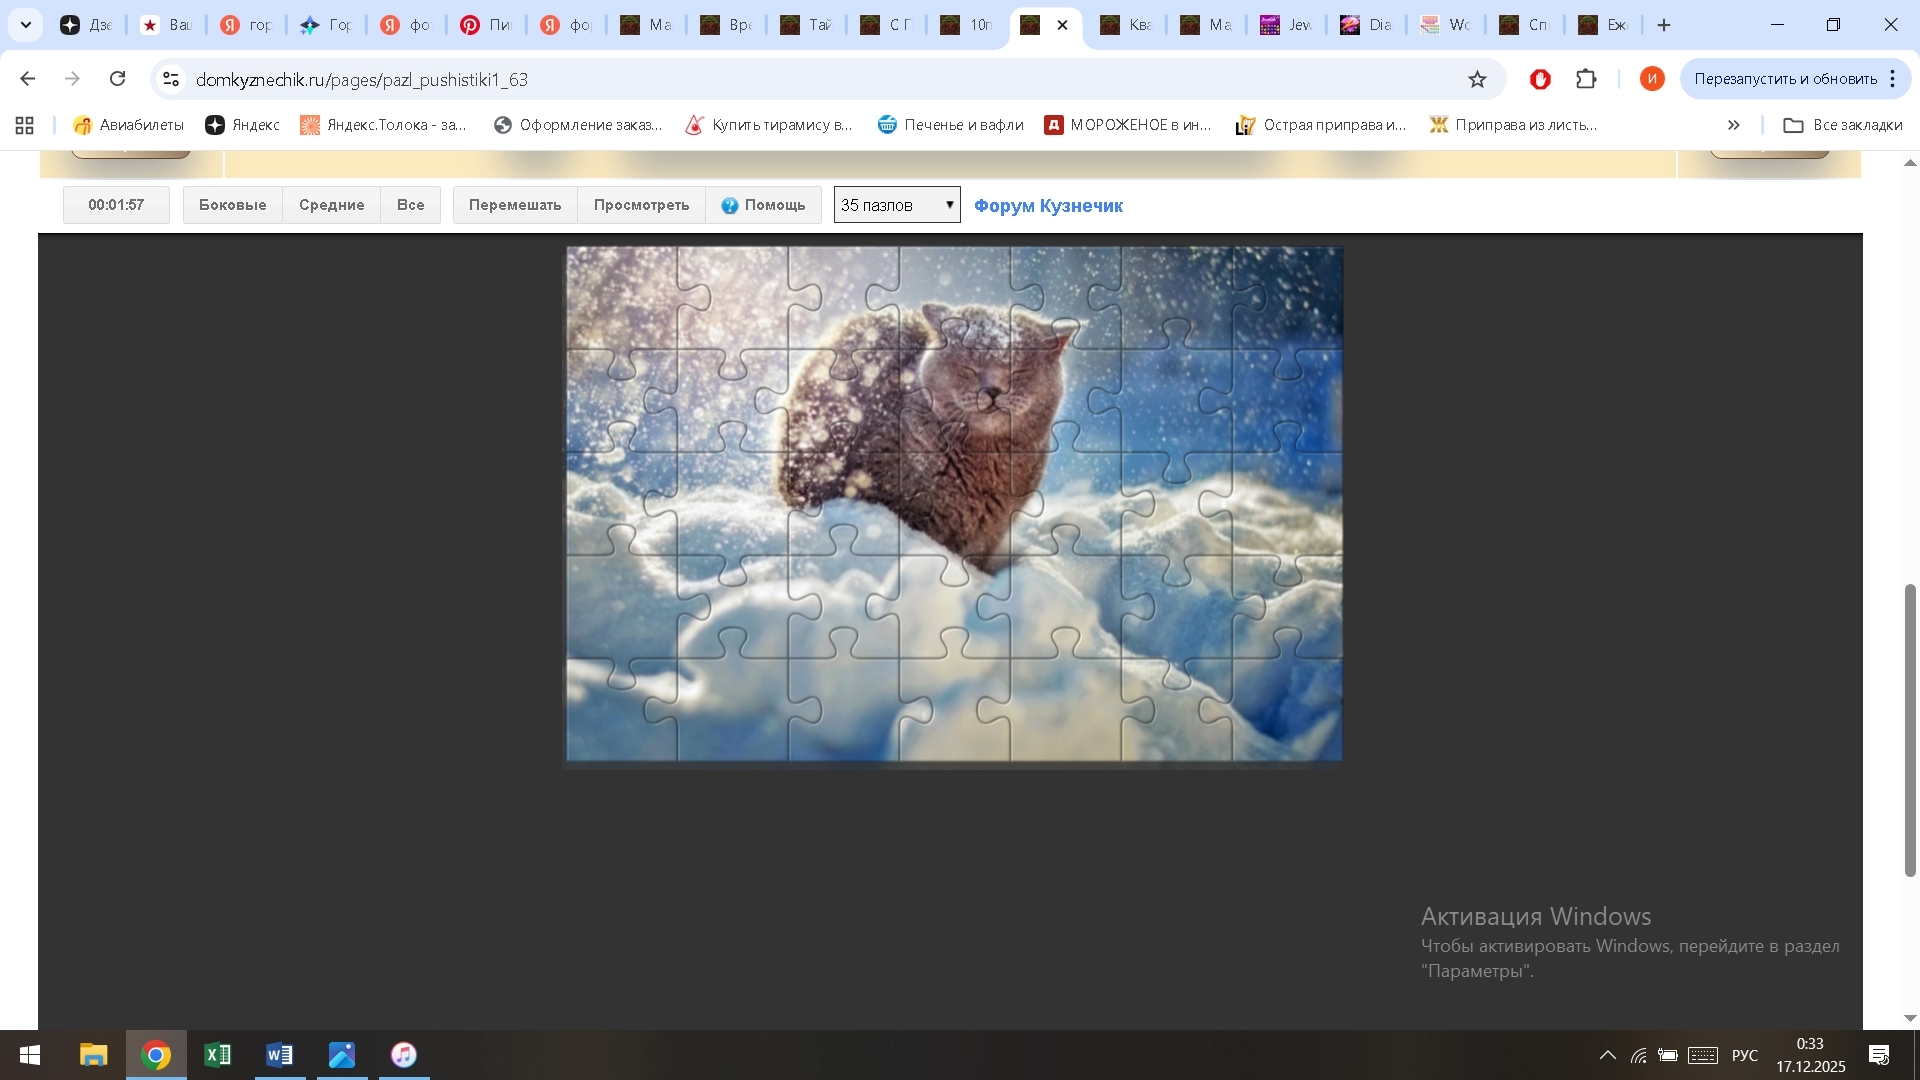The height and width of the screenshot is (1080, 1920).
Task: Open the tab search dropdown arrow
Action: [26, 25]
